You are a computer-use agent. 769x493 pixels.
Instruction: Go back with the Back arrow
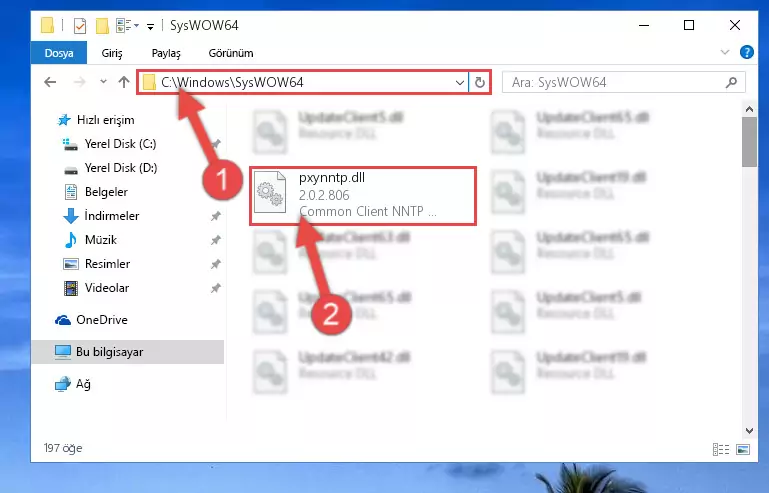coord(50,82)
